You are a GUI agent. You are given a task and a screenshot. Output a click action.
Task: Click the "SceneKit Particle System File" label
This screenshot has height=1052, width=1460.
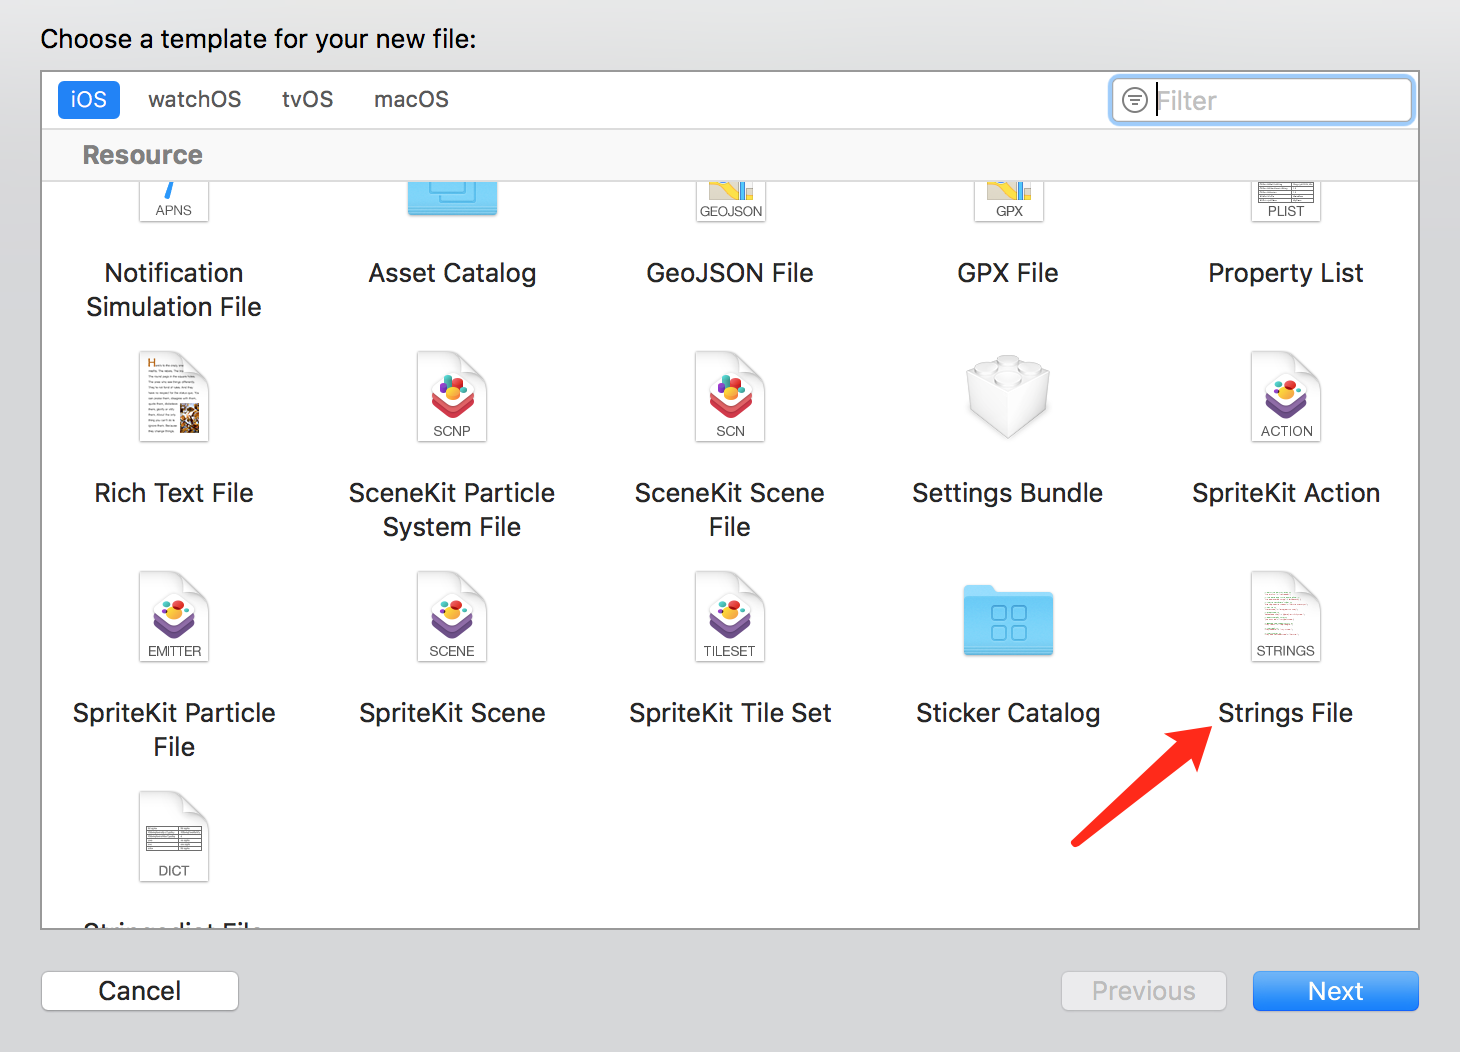tap(452, 510)
